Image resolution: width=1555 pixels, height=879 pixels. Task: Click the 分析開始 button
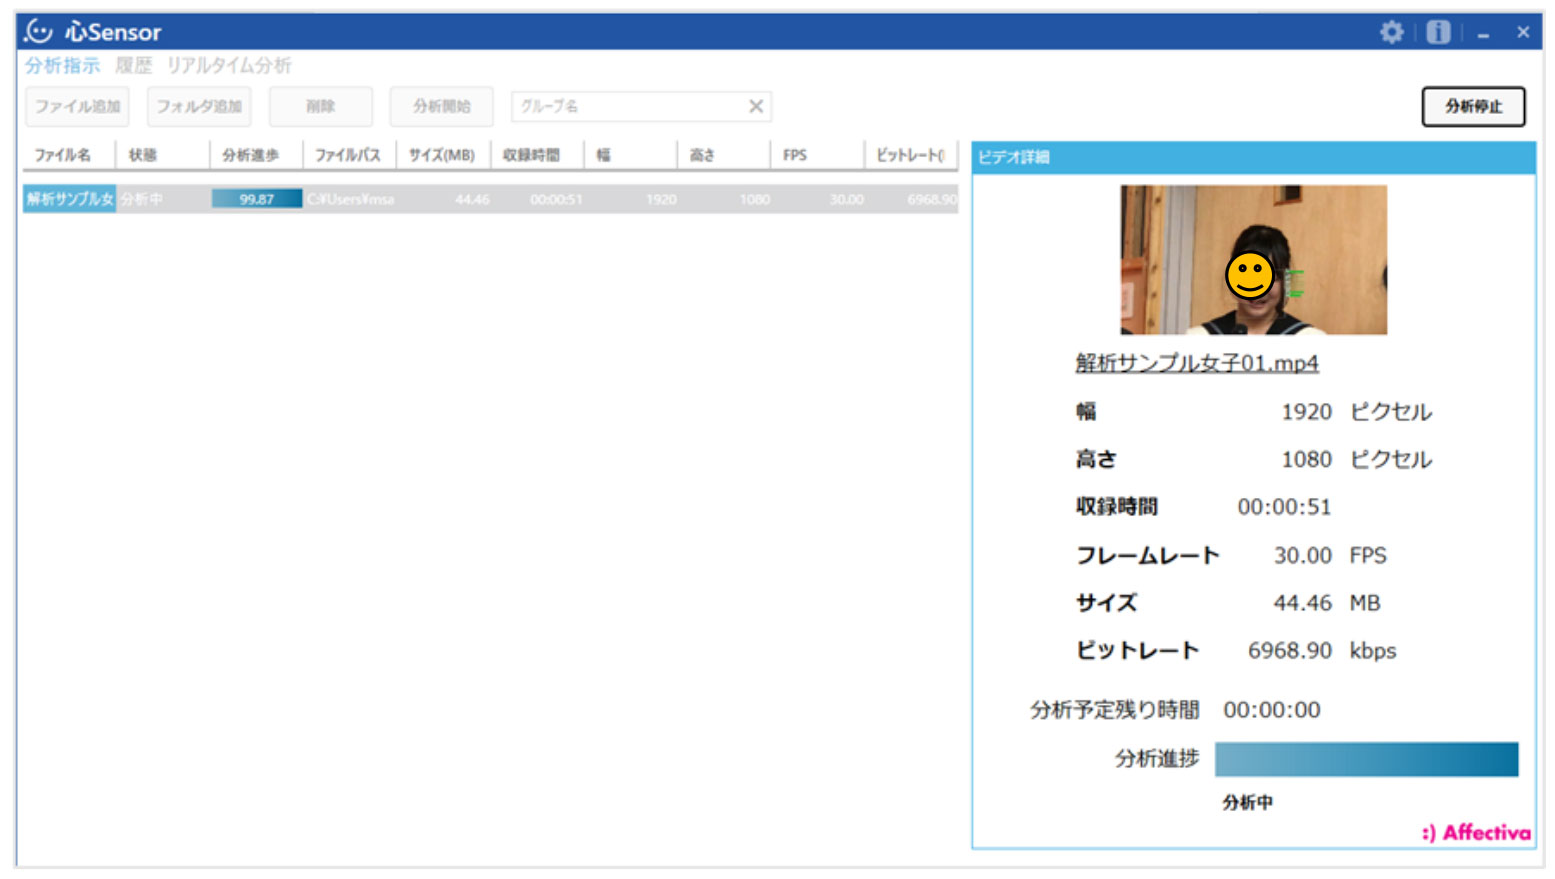[441, 106]
